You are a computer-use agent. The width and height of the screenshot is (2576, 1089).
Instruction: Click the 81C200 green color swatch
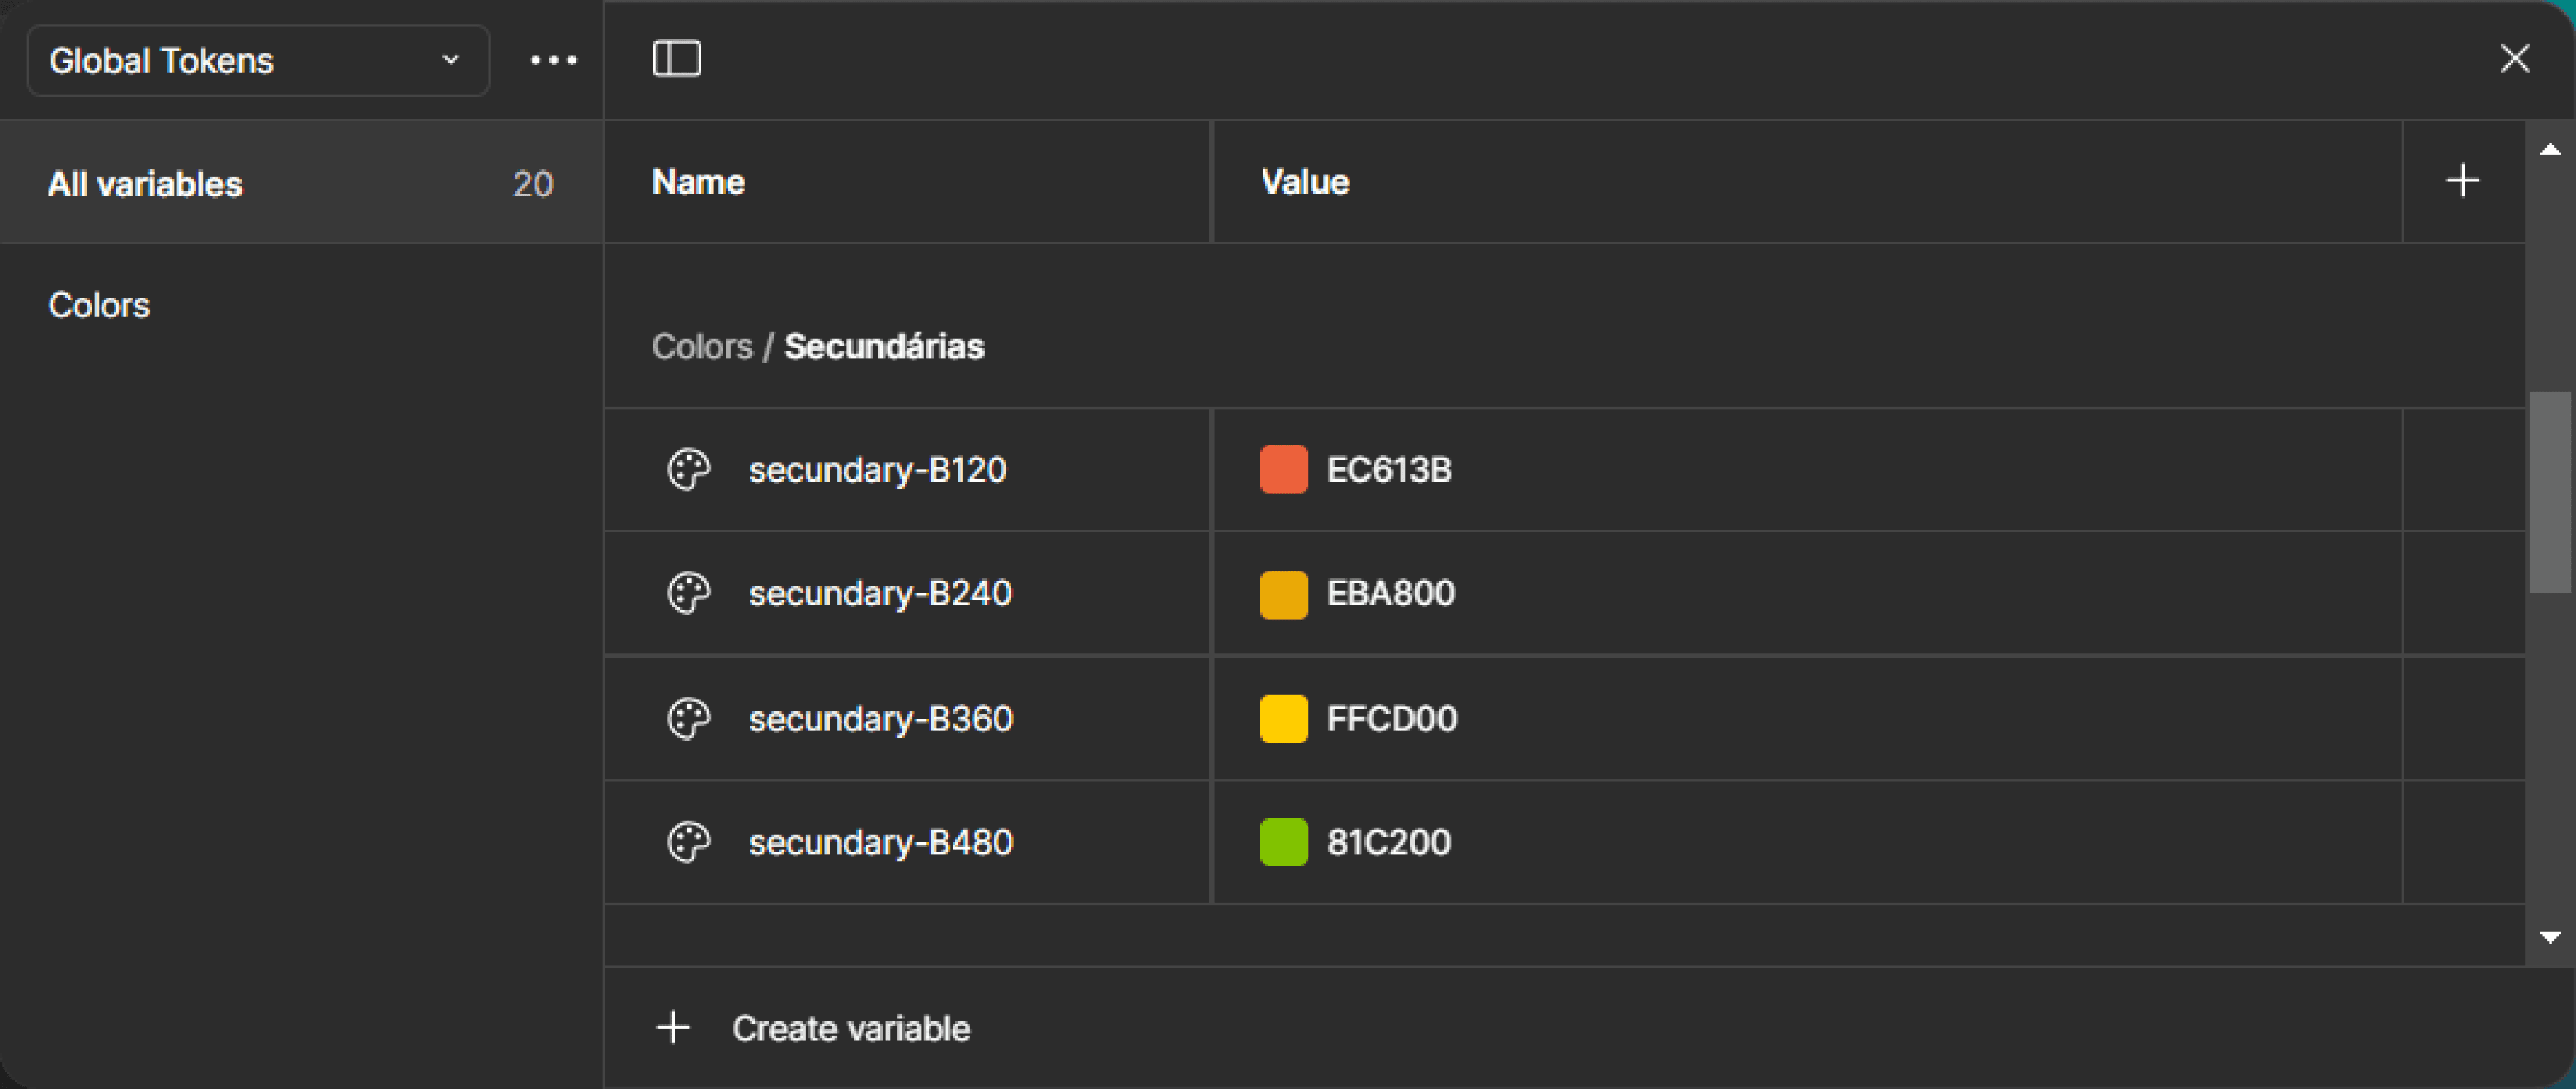point(1283,842)
